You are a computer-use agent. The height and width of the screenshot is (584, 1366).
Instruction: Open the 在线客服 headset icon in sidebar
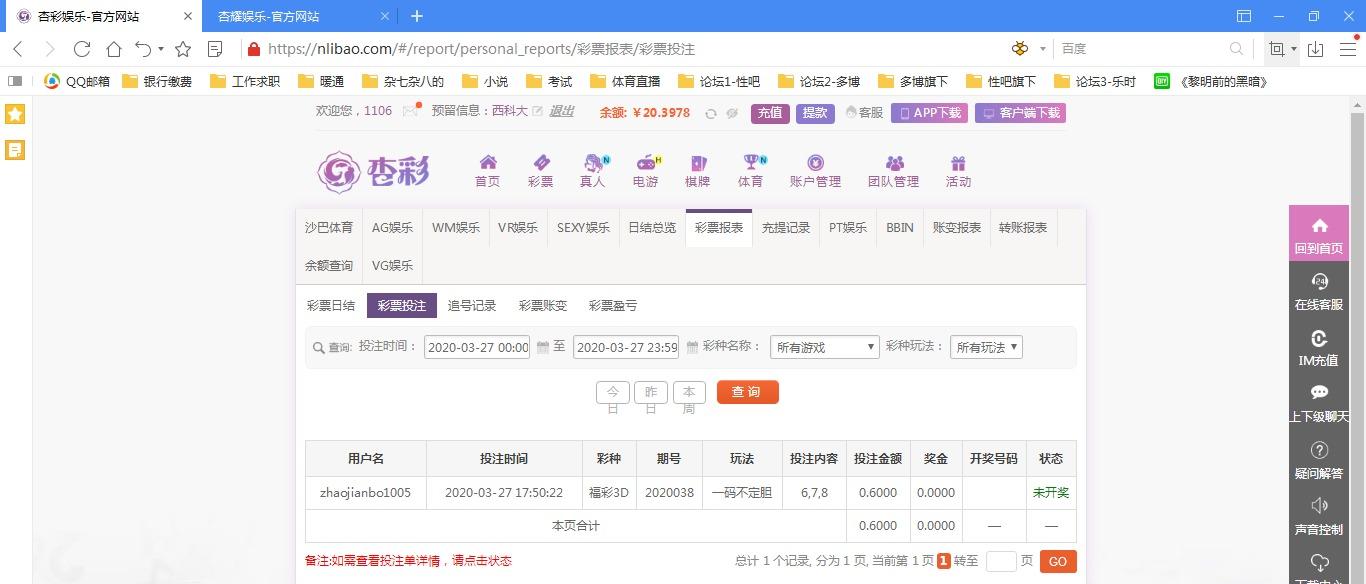point(1319,283)
